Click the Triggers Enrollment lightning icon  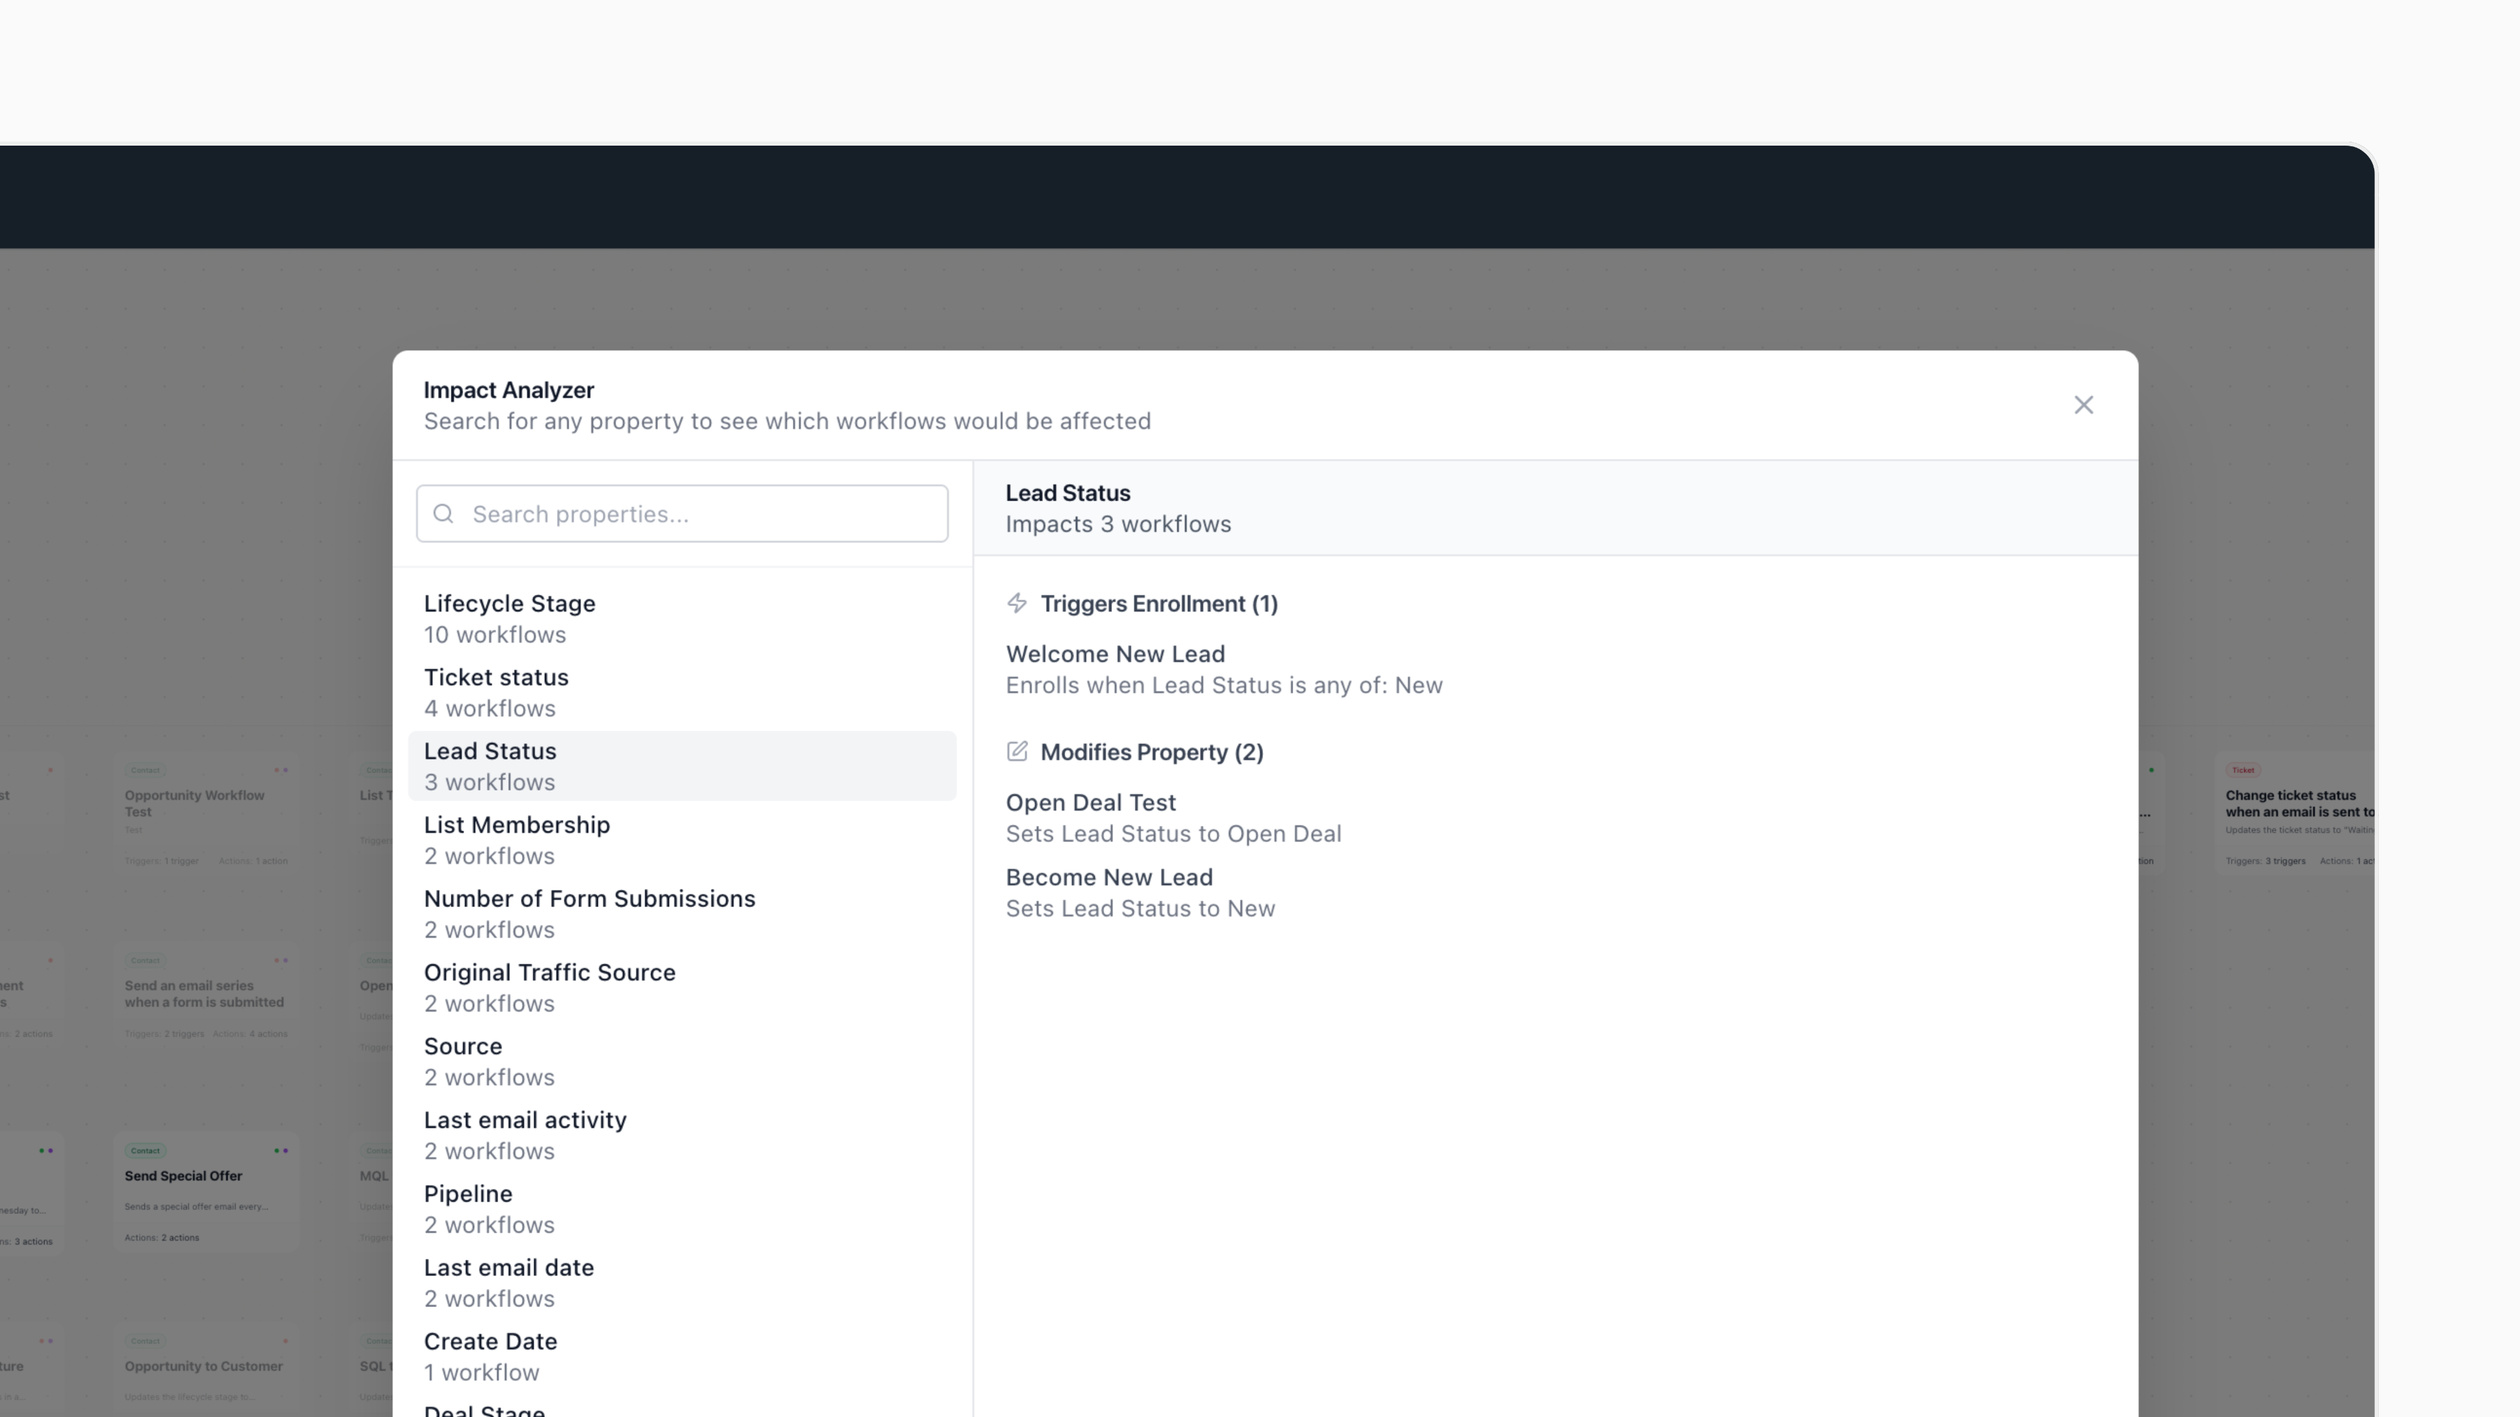pos(1016,603)
